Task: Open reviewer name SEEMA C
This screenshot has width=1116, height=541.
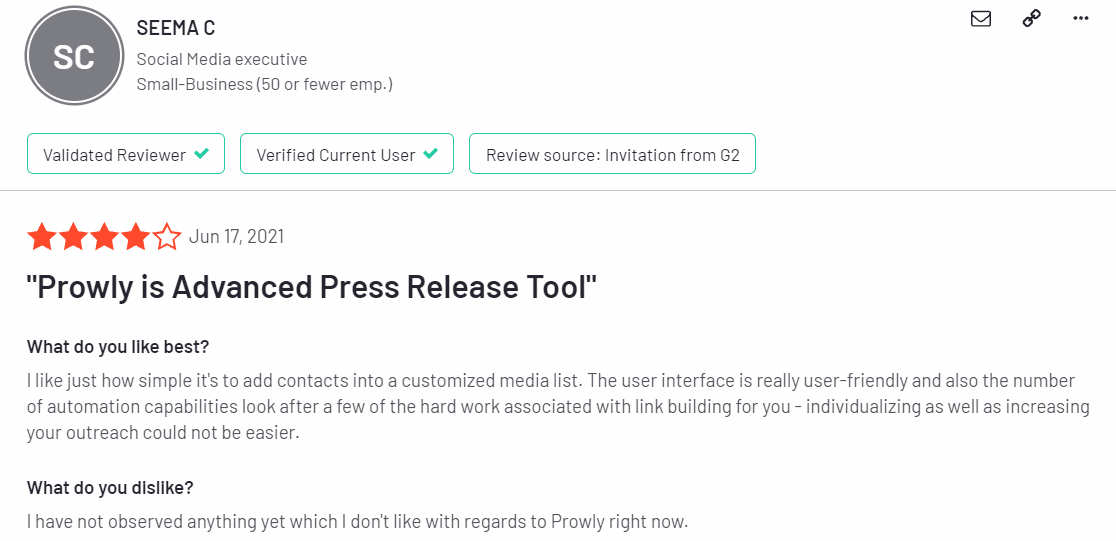Action: coord(176,28)
